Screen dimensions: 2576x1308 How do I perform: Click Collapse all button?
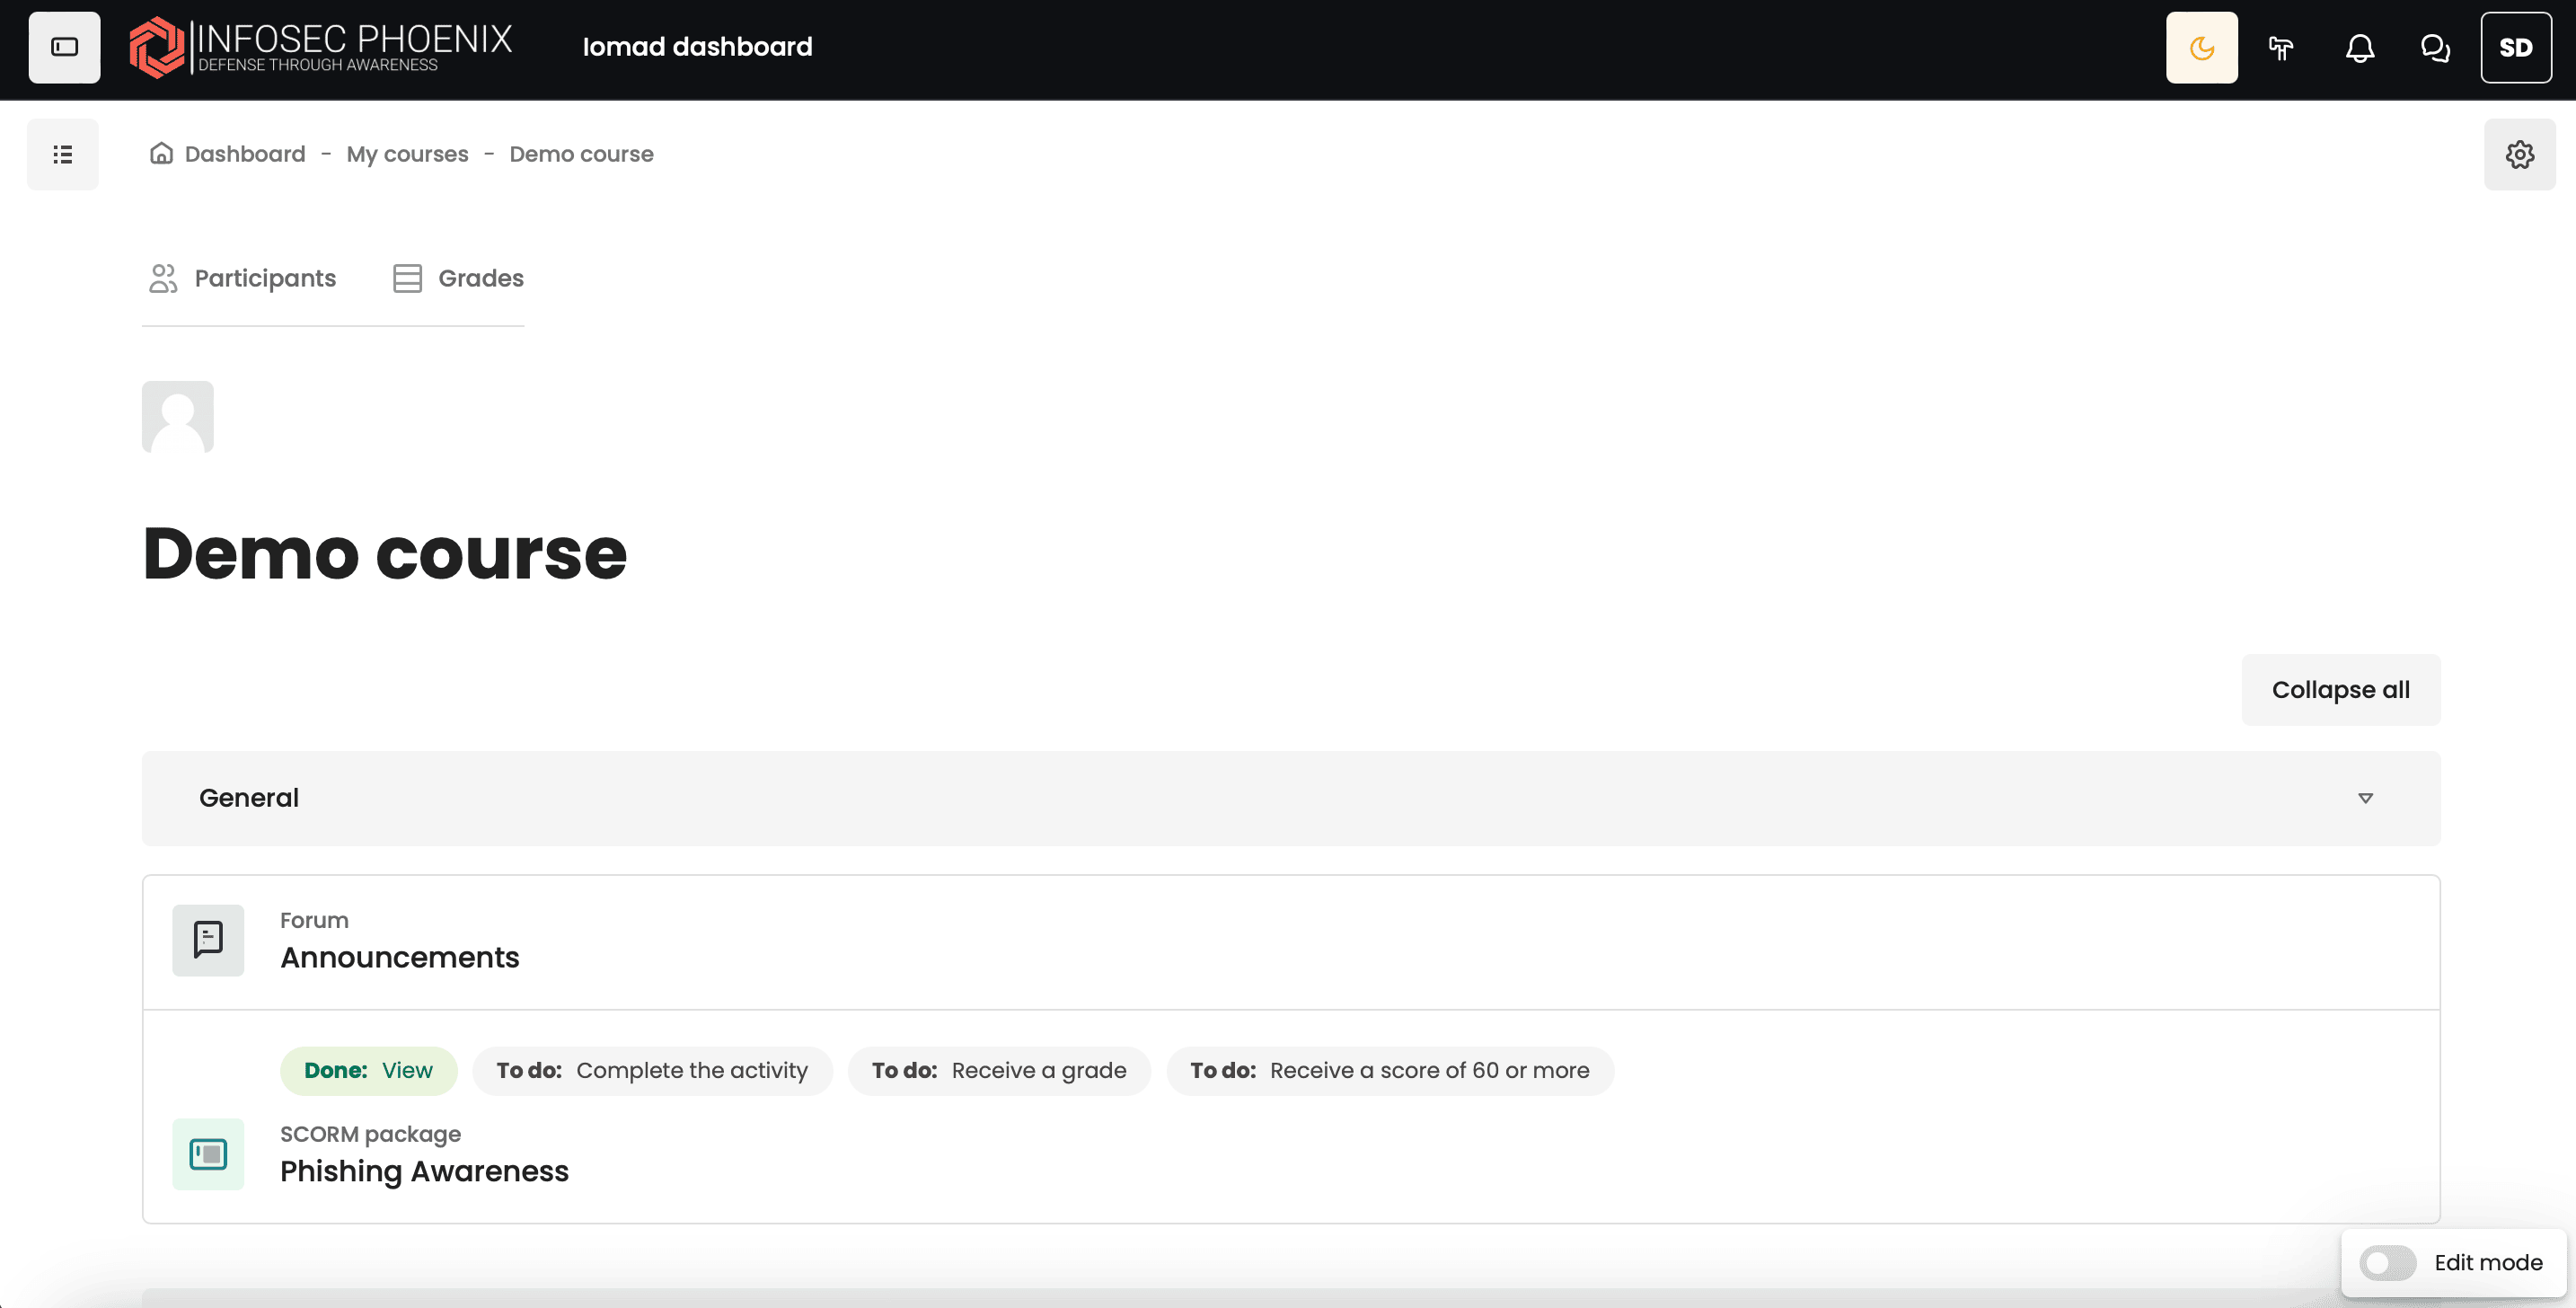2340,689
